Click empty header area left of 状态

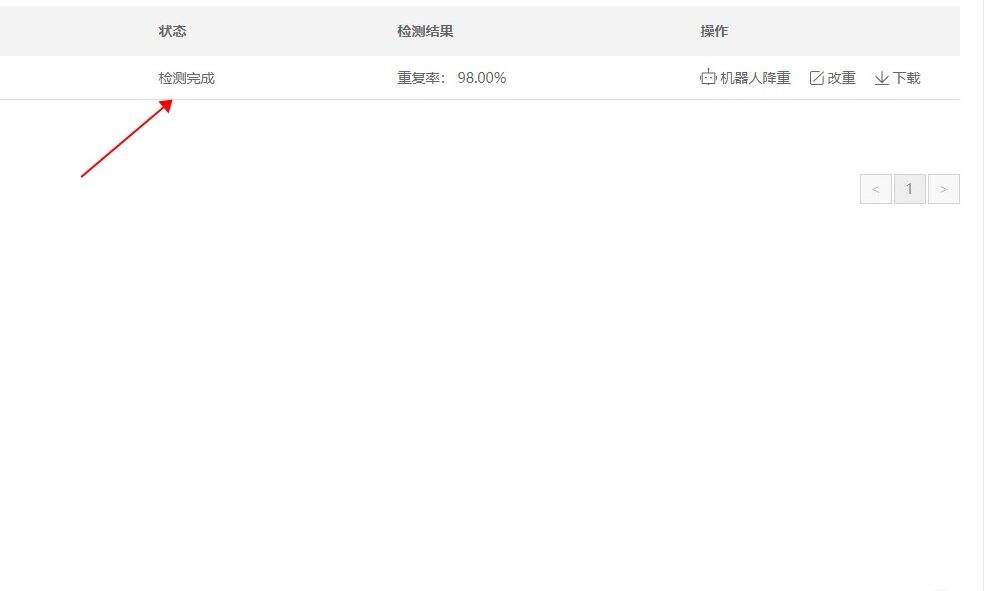point(70,31)
